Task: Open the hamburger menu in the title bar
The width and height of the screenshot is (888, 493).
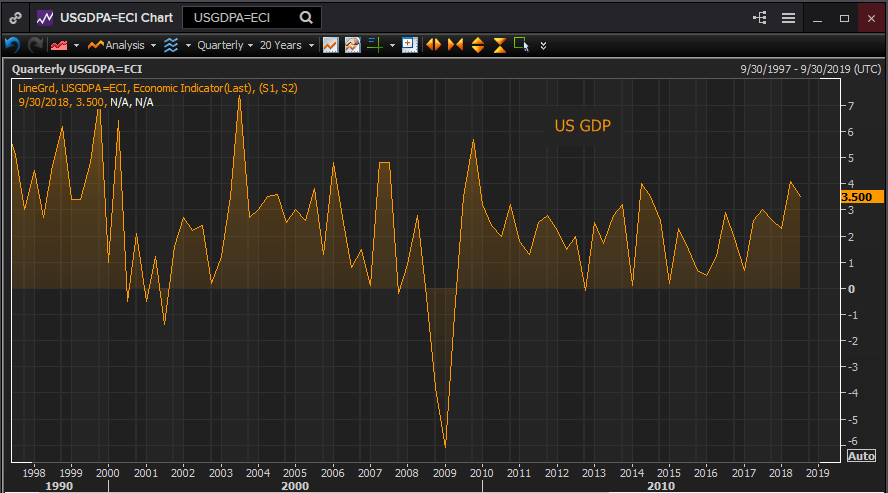Action: [788, 18]
